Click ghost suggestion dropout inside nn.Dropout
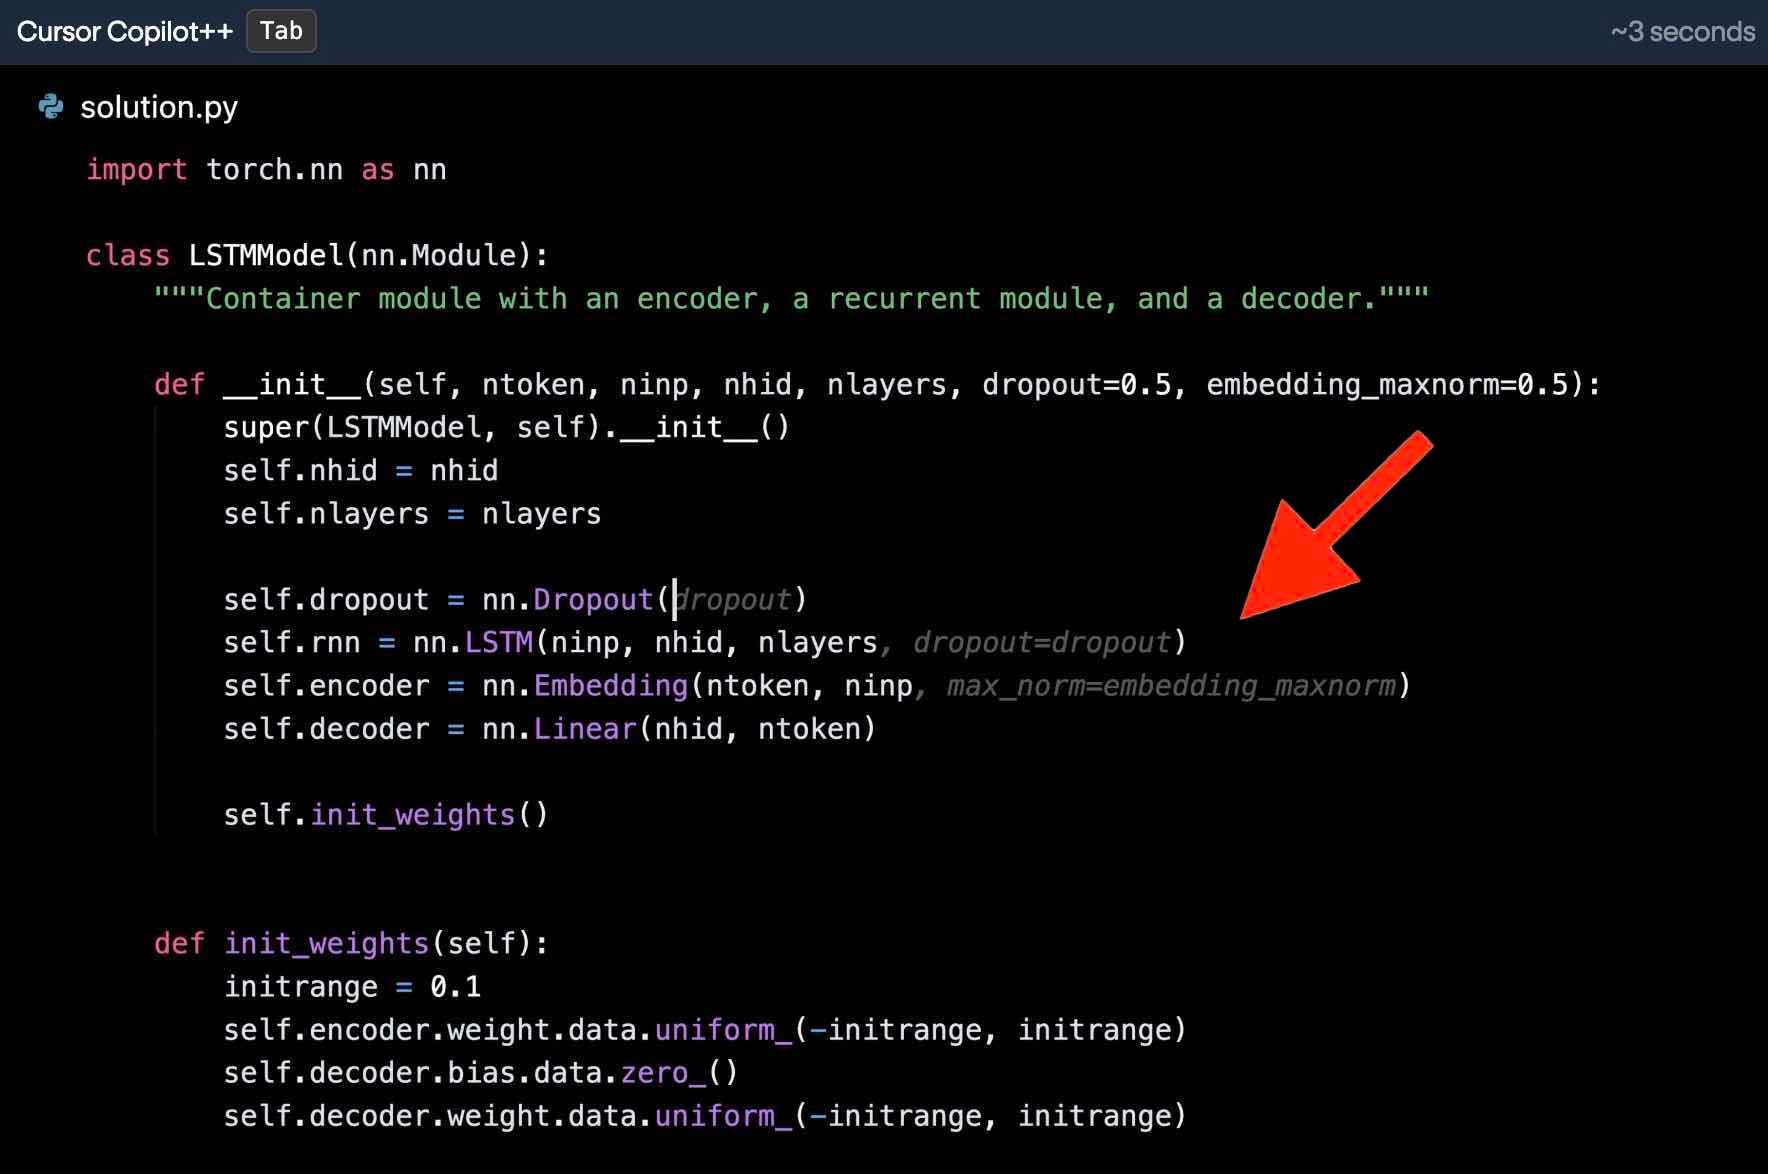This screenshot has width=1768, height=1174. [x=733, y=599]
